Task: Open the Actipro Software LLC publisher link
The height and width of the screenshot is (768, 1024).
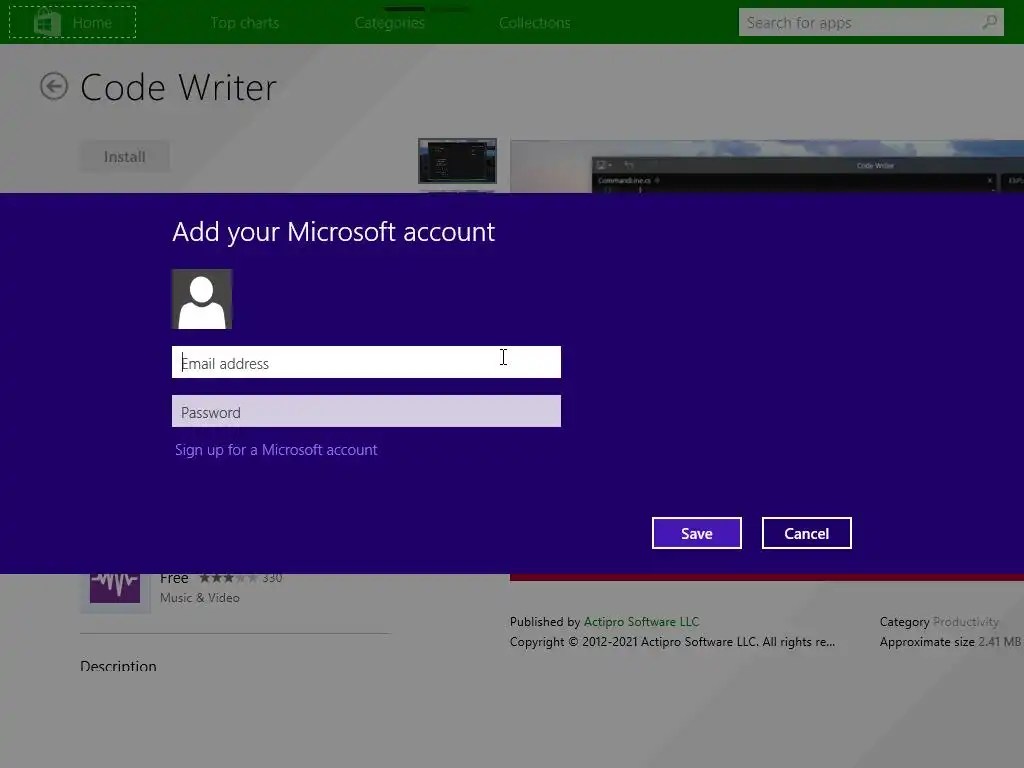Action: 641,622
